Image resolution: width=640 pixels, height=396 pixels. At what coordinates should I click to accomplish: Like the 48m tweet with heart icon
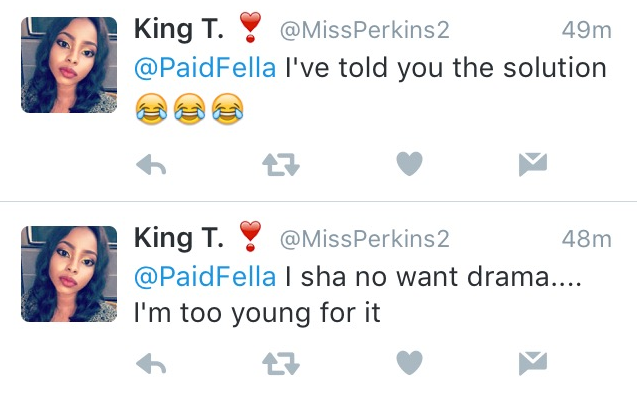point(409,363)
